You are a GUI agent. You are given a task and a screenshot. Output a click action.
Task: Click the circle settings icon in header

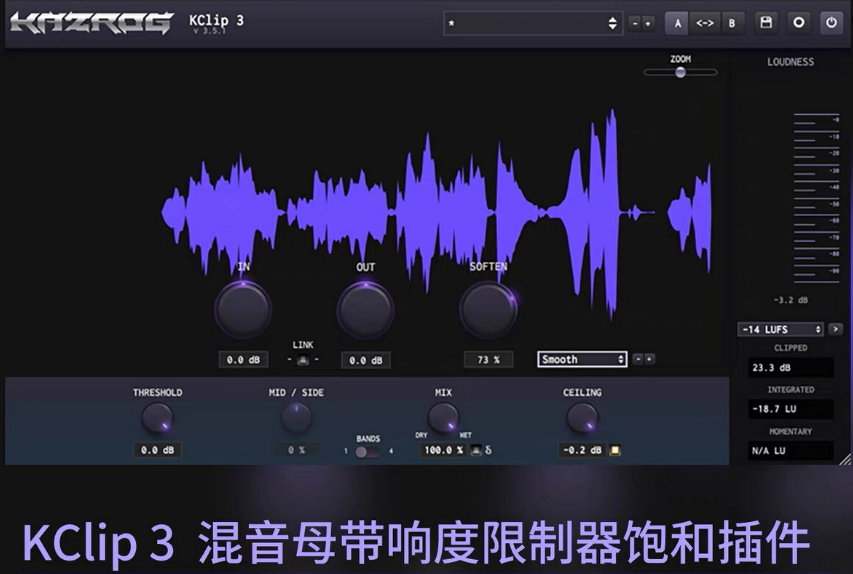(x=799, y=23)
